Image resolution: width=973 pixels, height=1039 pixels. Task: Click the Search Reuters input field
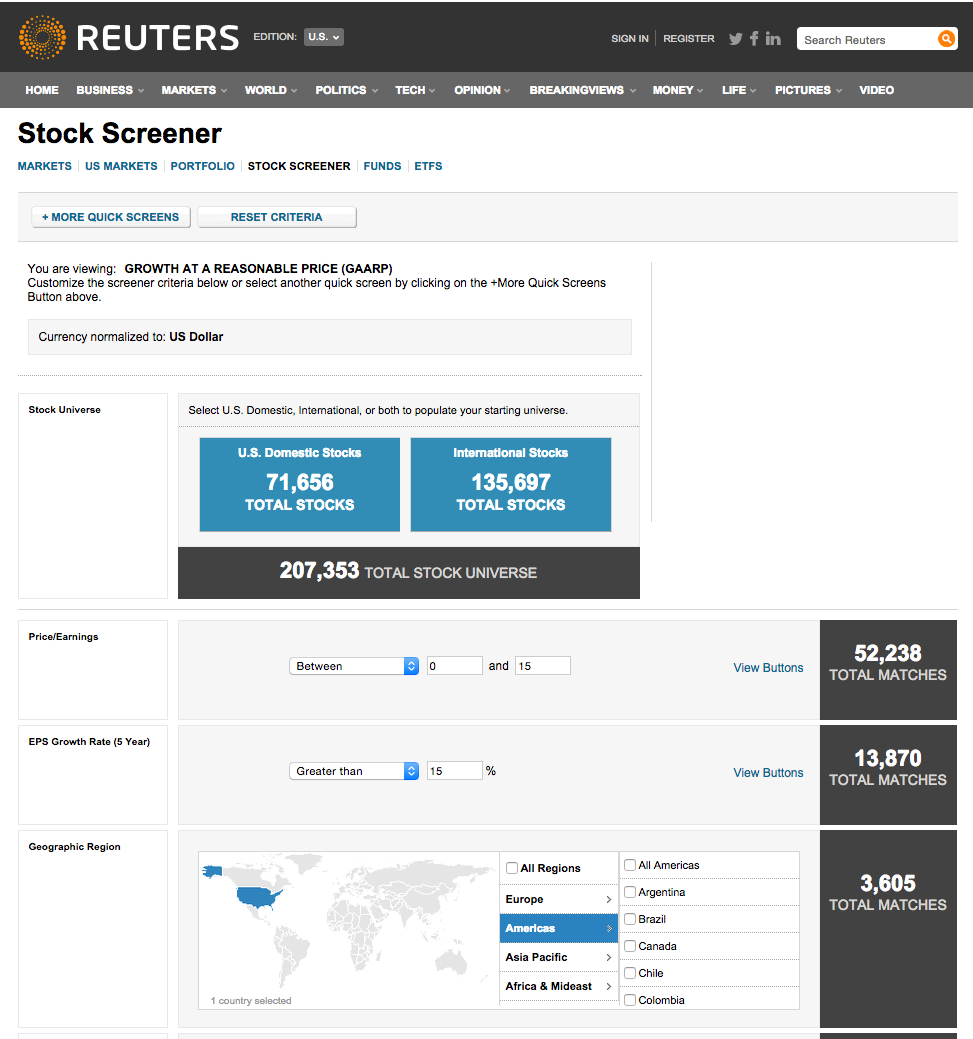(867, 40)
